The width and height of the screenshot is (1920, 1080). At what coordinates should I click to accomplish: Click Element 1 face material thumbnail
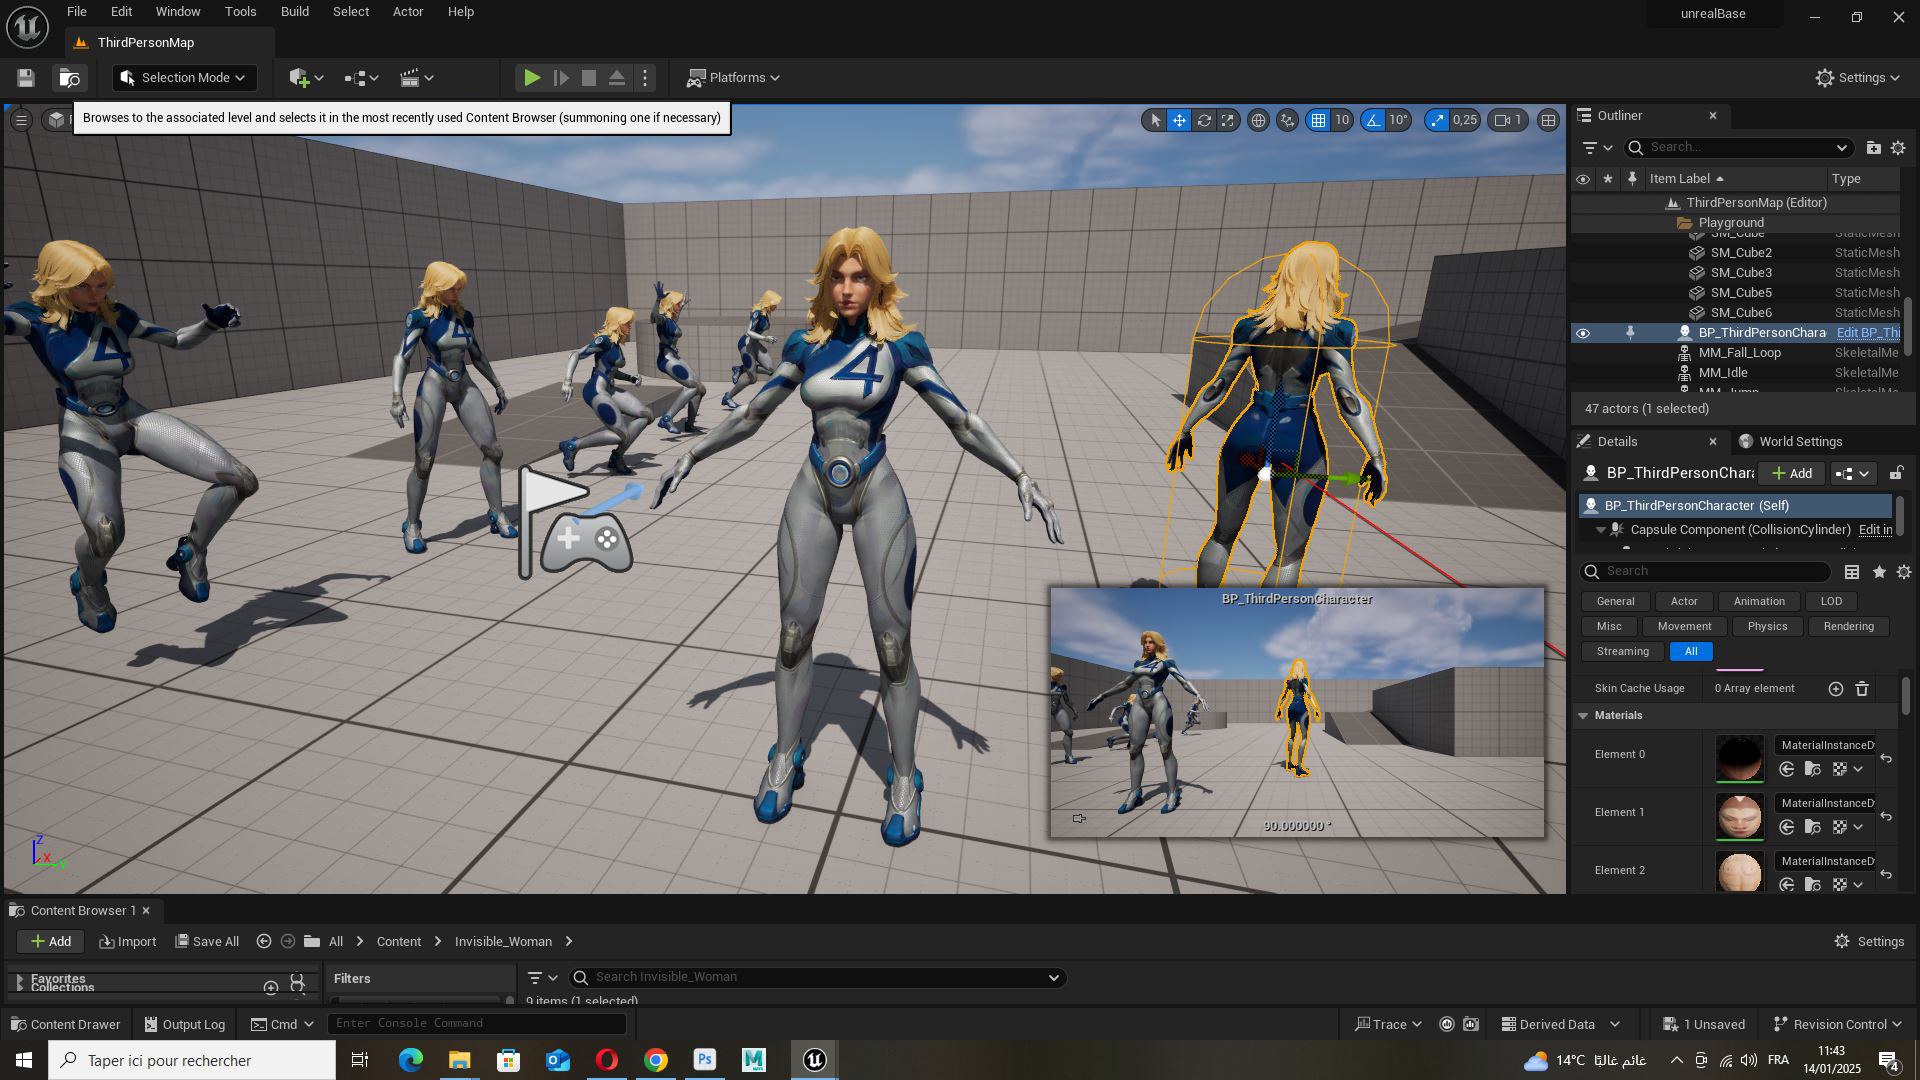(1740, 816)
